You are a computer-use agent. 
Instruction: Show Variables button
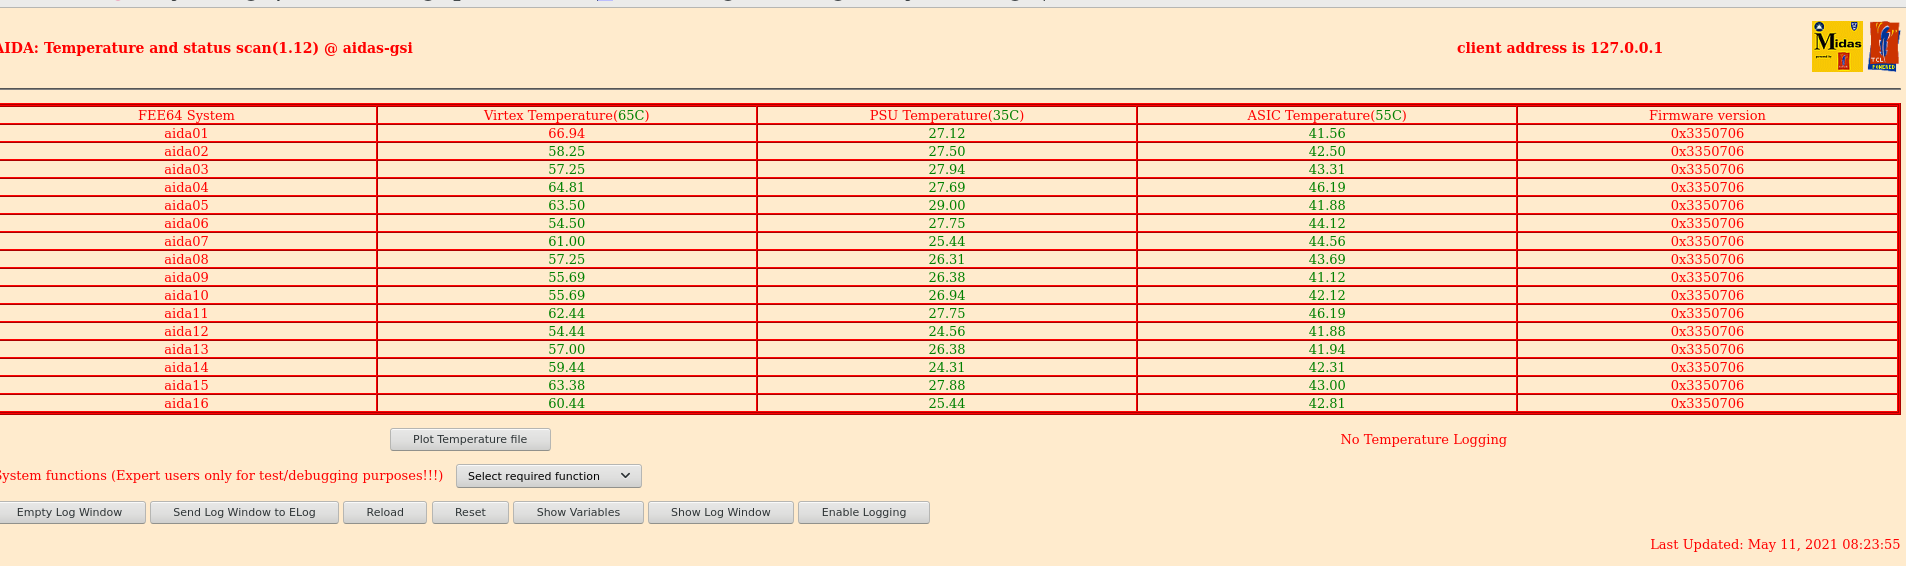(578, 512)
